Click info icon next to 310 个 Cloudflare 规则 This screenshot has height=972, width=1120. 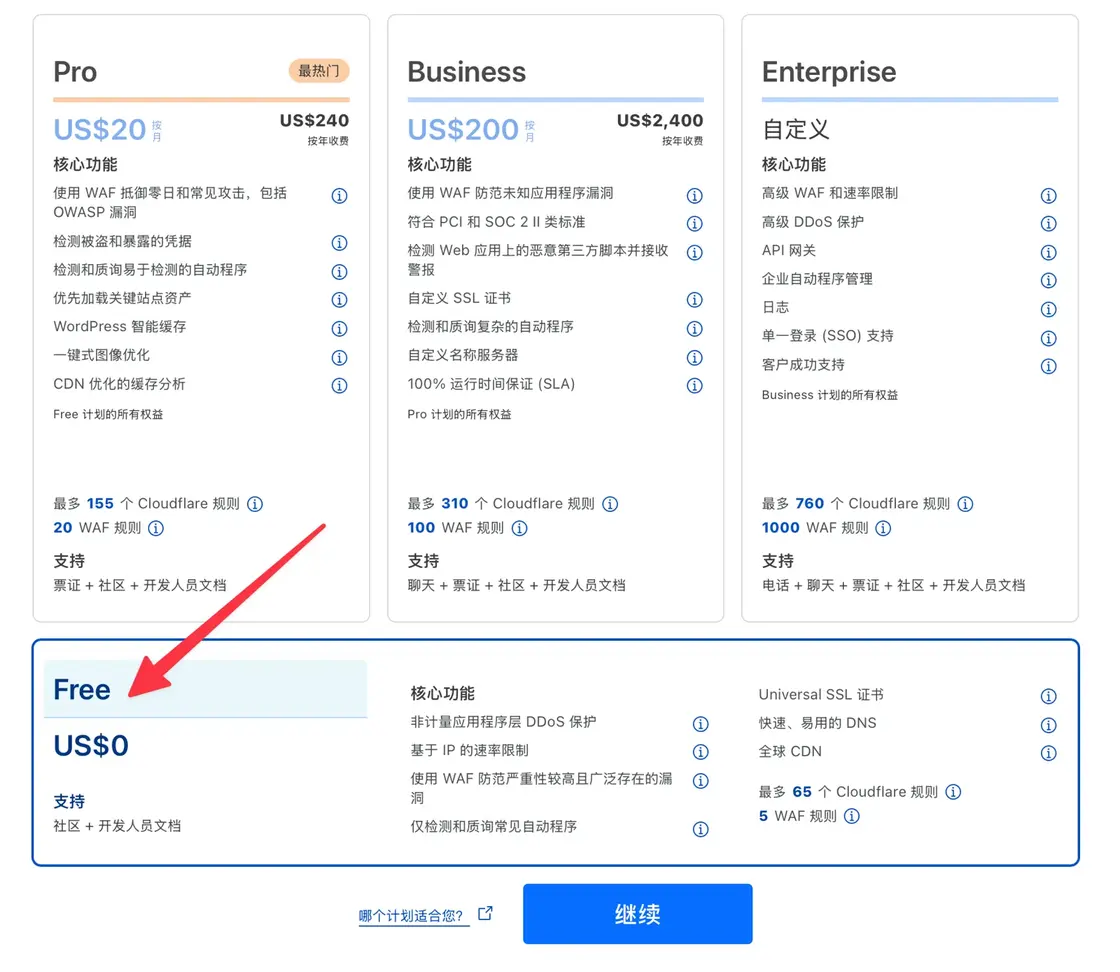tap(610, 504)
